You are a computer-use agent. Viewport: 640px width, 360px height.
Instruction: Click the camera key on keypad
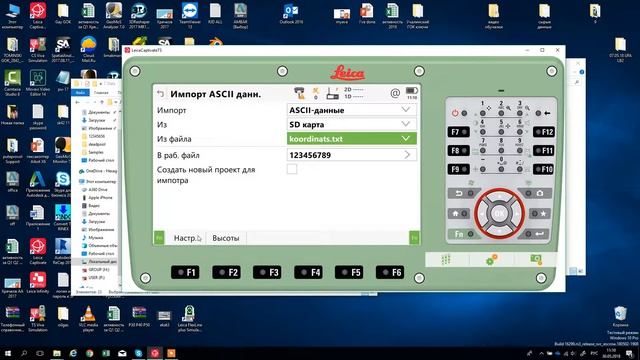[x=535, y=193]
